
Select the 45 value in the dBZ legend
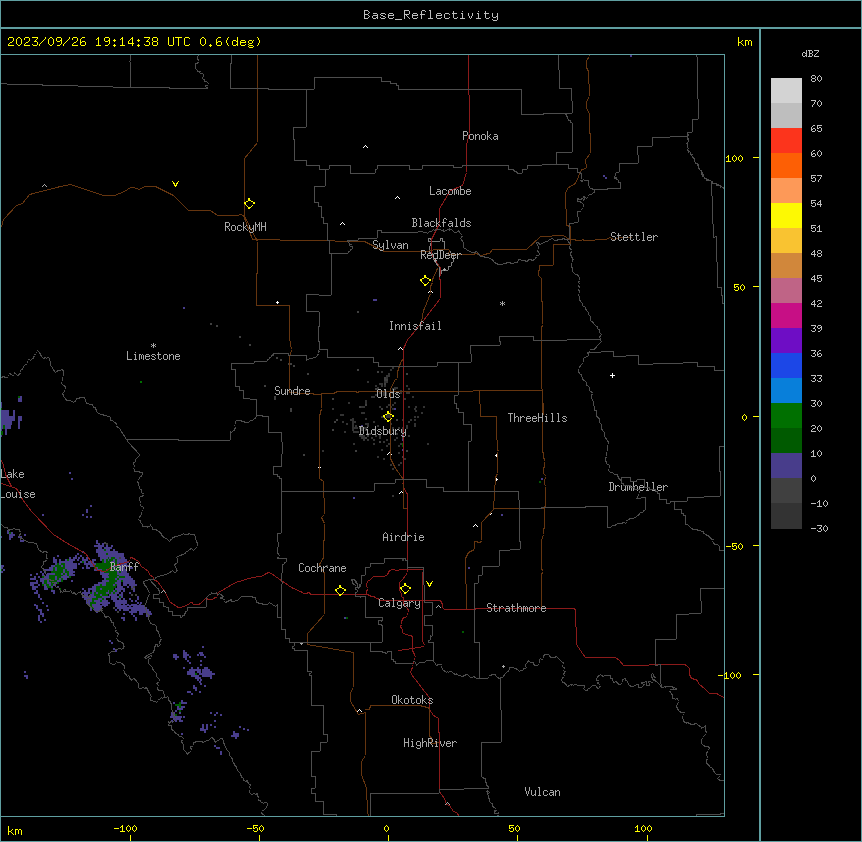pos(816,279)
